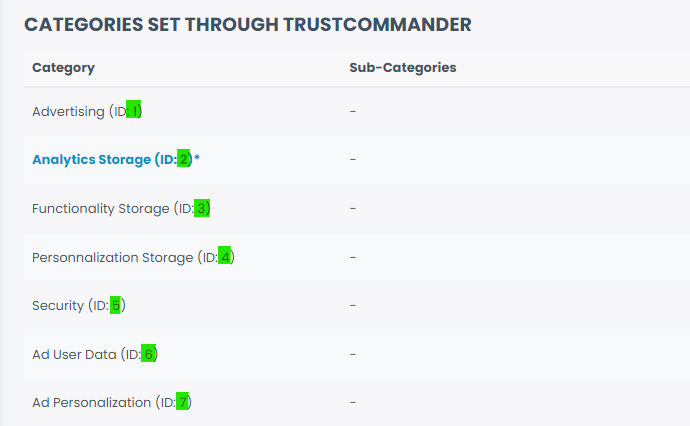The image size is (690, 426).
Task: Click the sub-category dash for Ad Personalization
Action: point(353,402)
